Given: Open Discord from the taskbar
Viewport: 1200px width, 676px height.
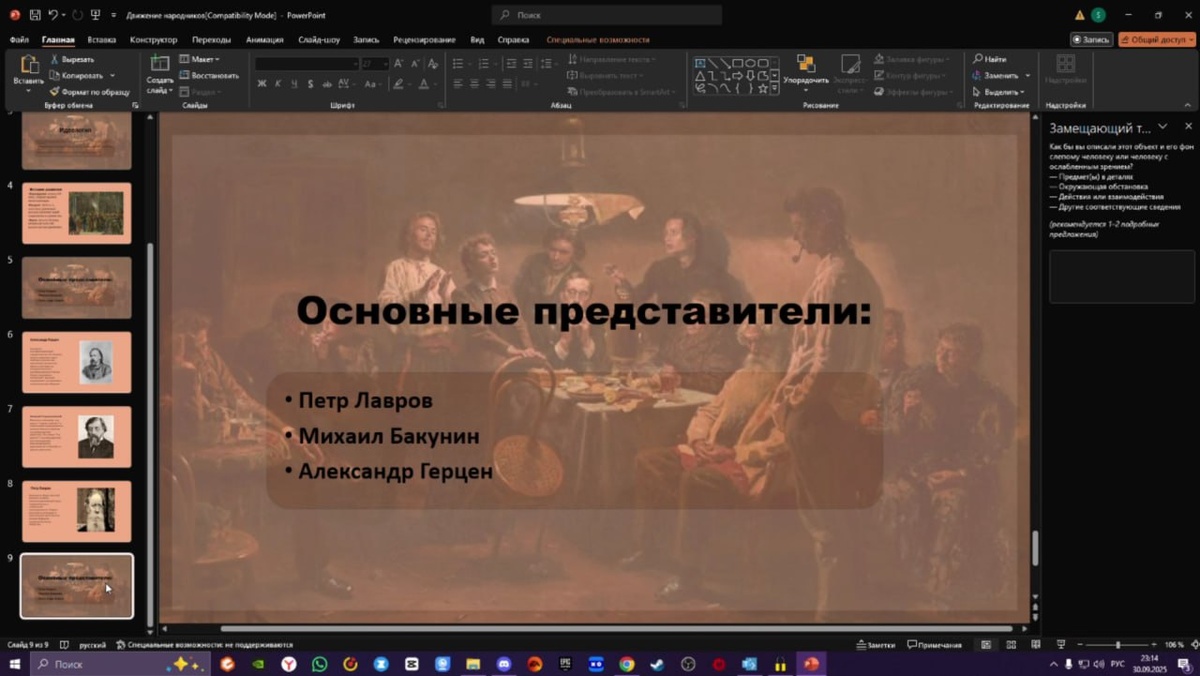Looking at the screenshot, I should [x=504, y=664].
